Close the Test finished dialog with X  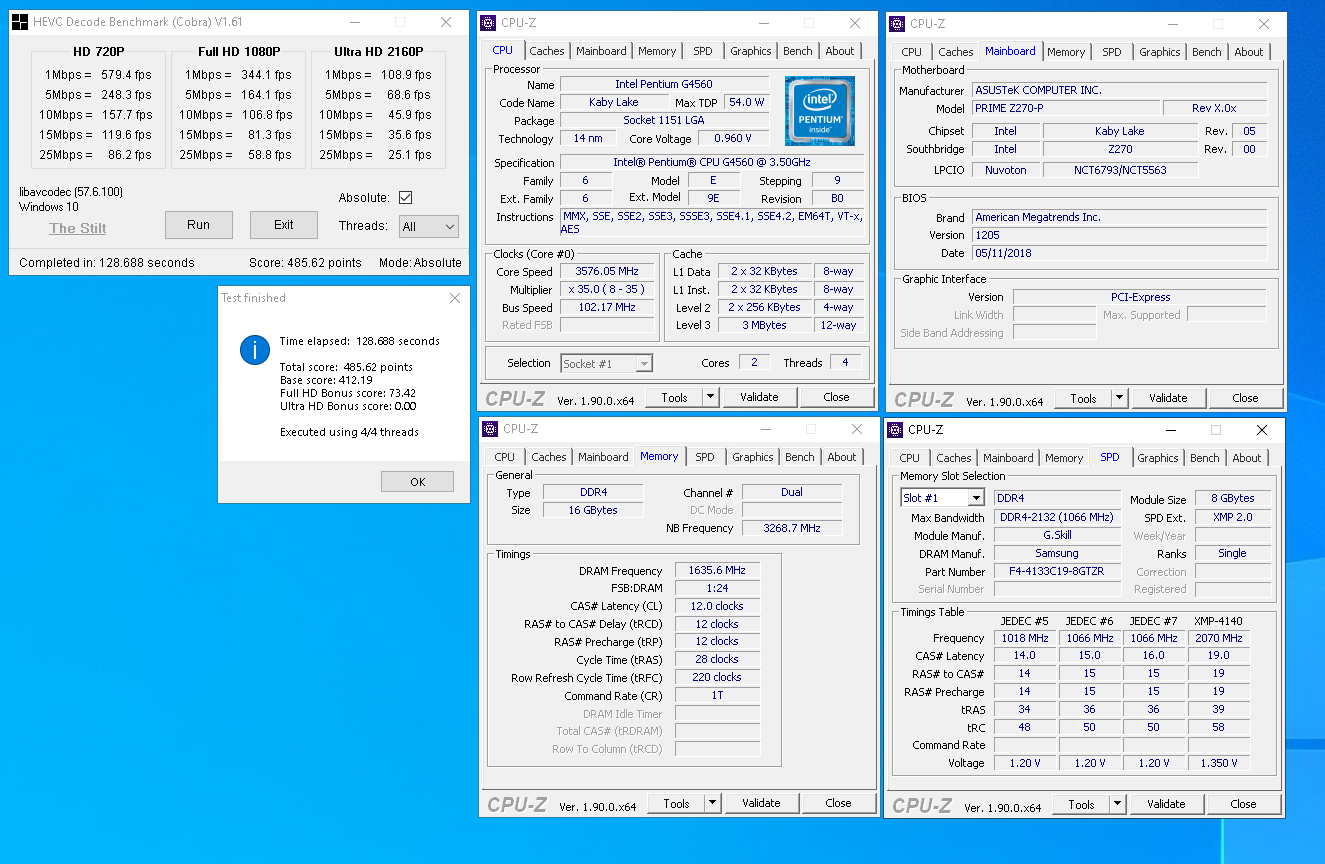coord(455,298)
